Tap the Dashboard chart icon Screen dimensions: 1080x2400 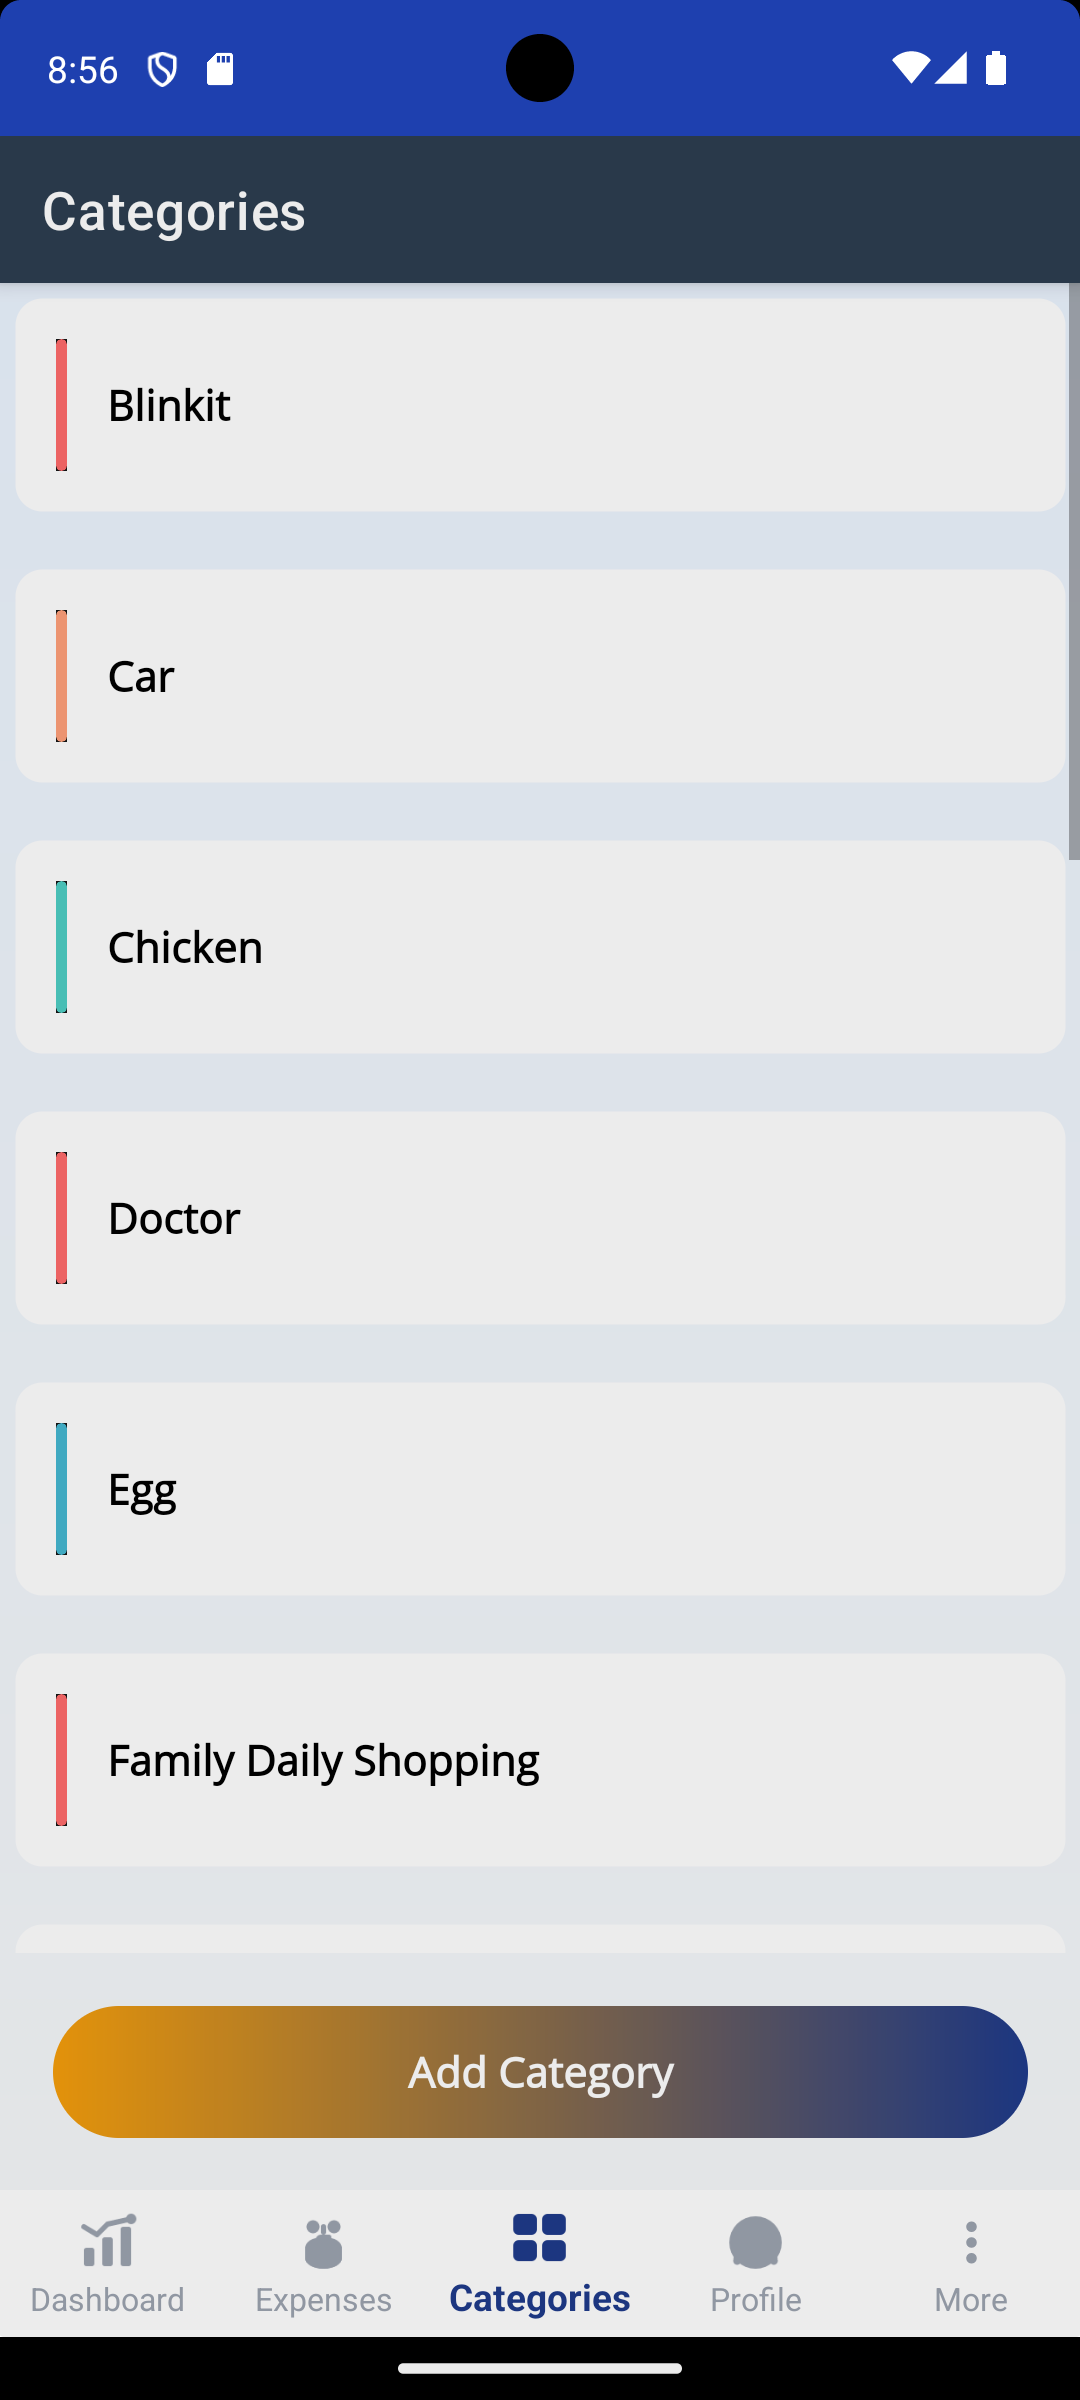click(108, 2241)
